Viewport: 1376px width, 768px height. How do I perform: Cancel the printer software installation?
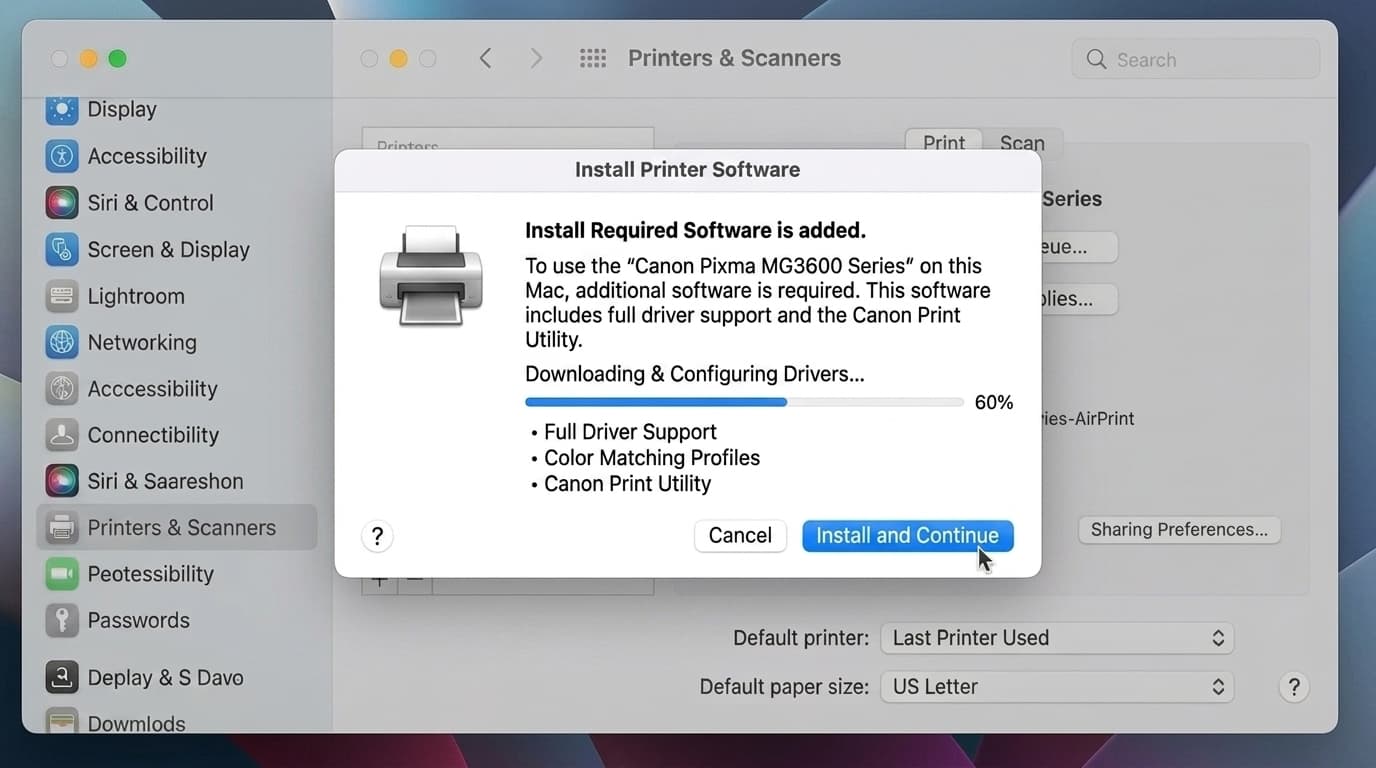coord(740,536)
